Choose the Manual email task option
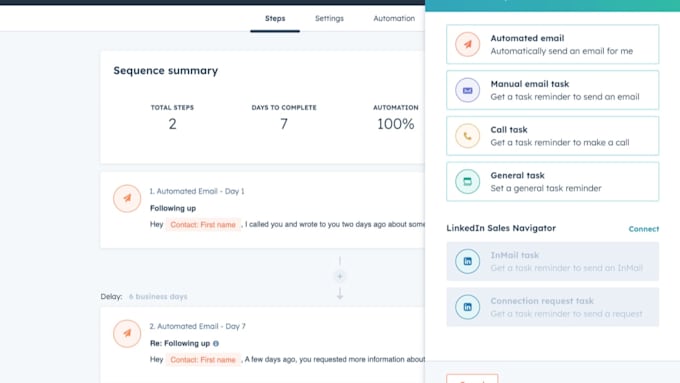The width and height of the screenshot is (680, 383). (x=552, y=90)
